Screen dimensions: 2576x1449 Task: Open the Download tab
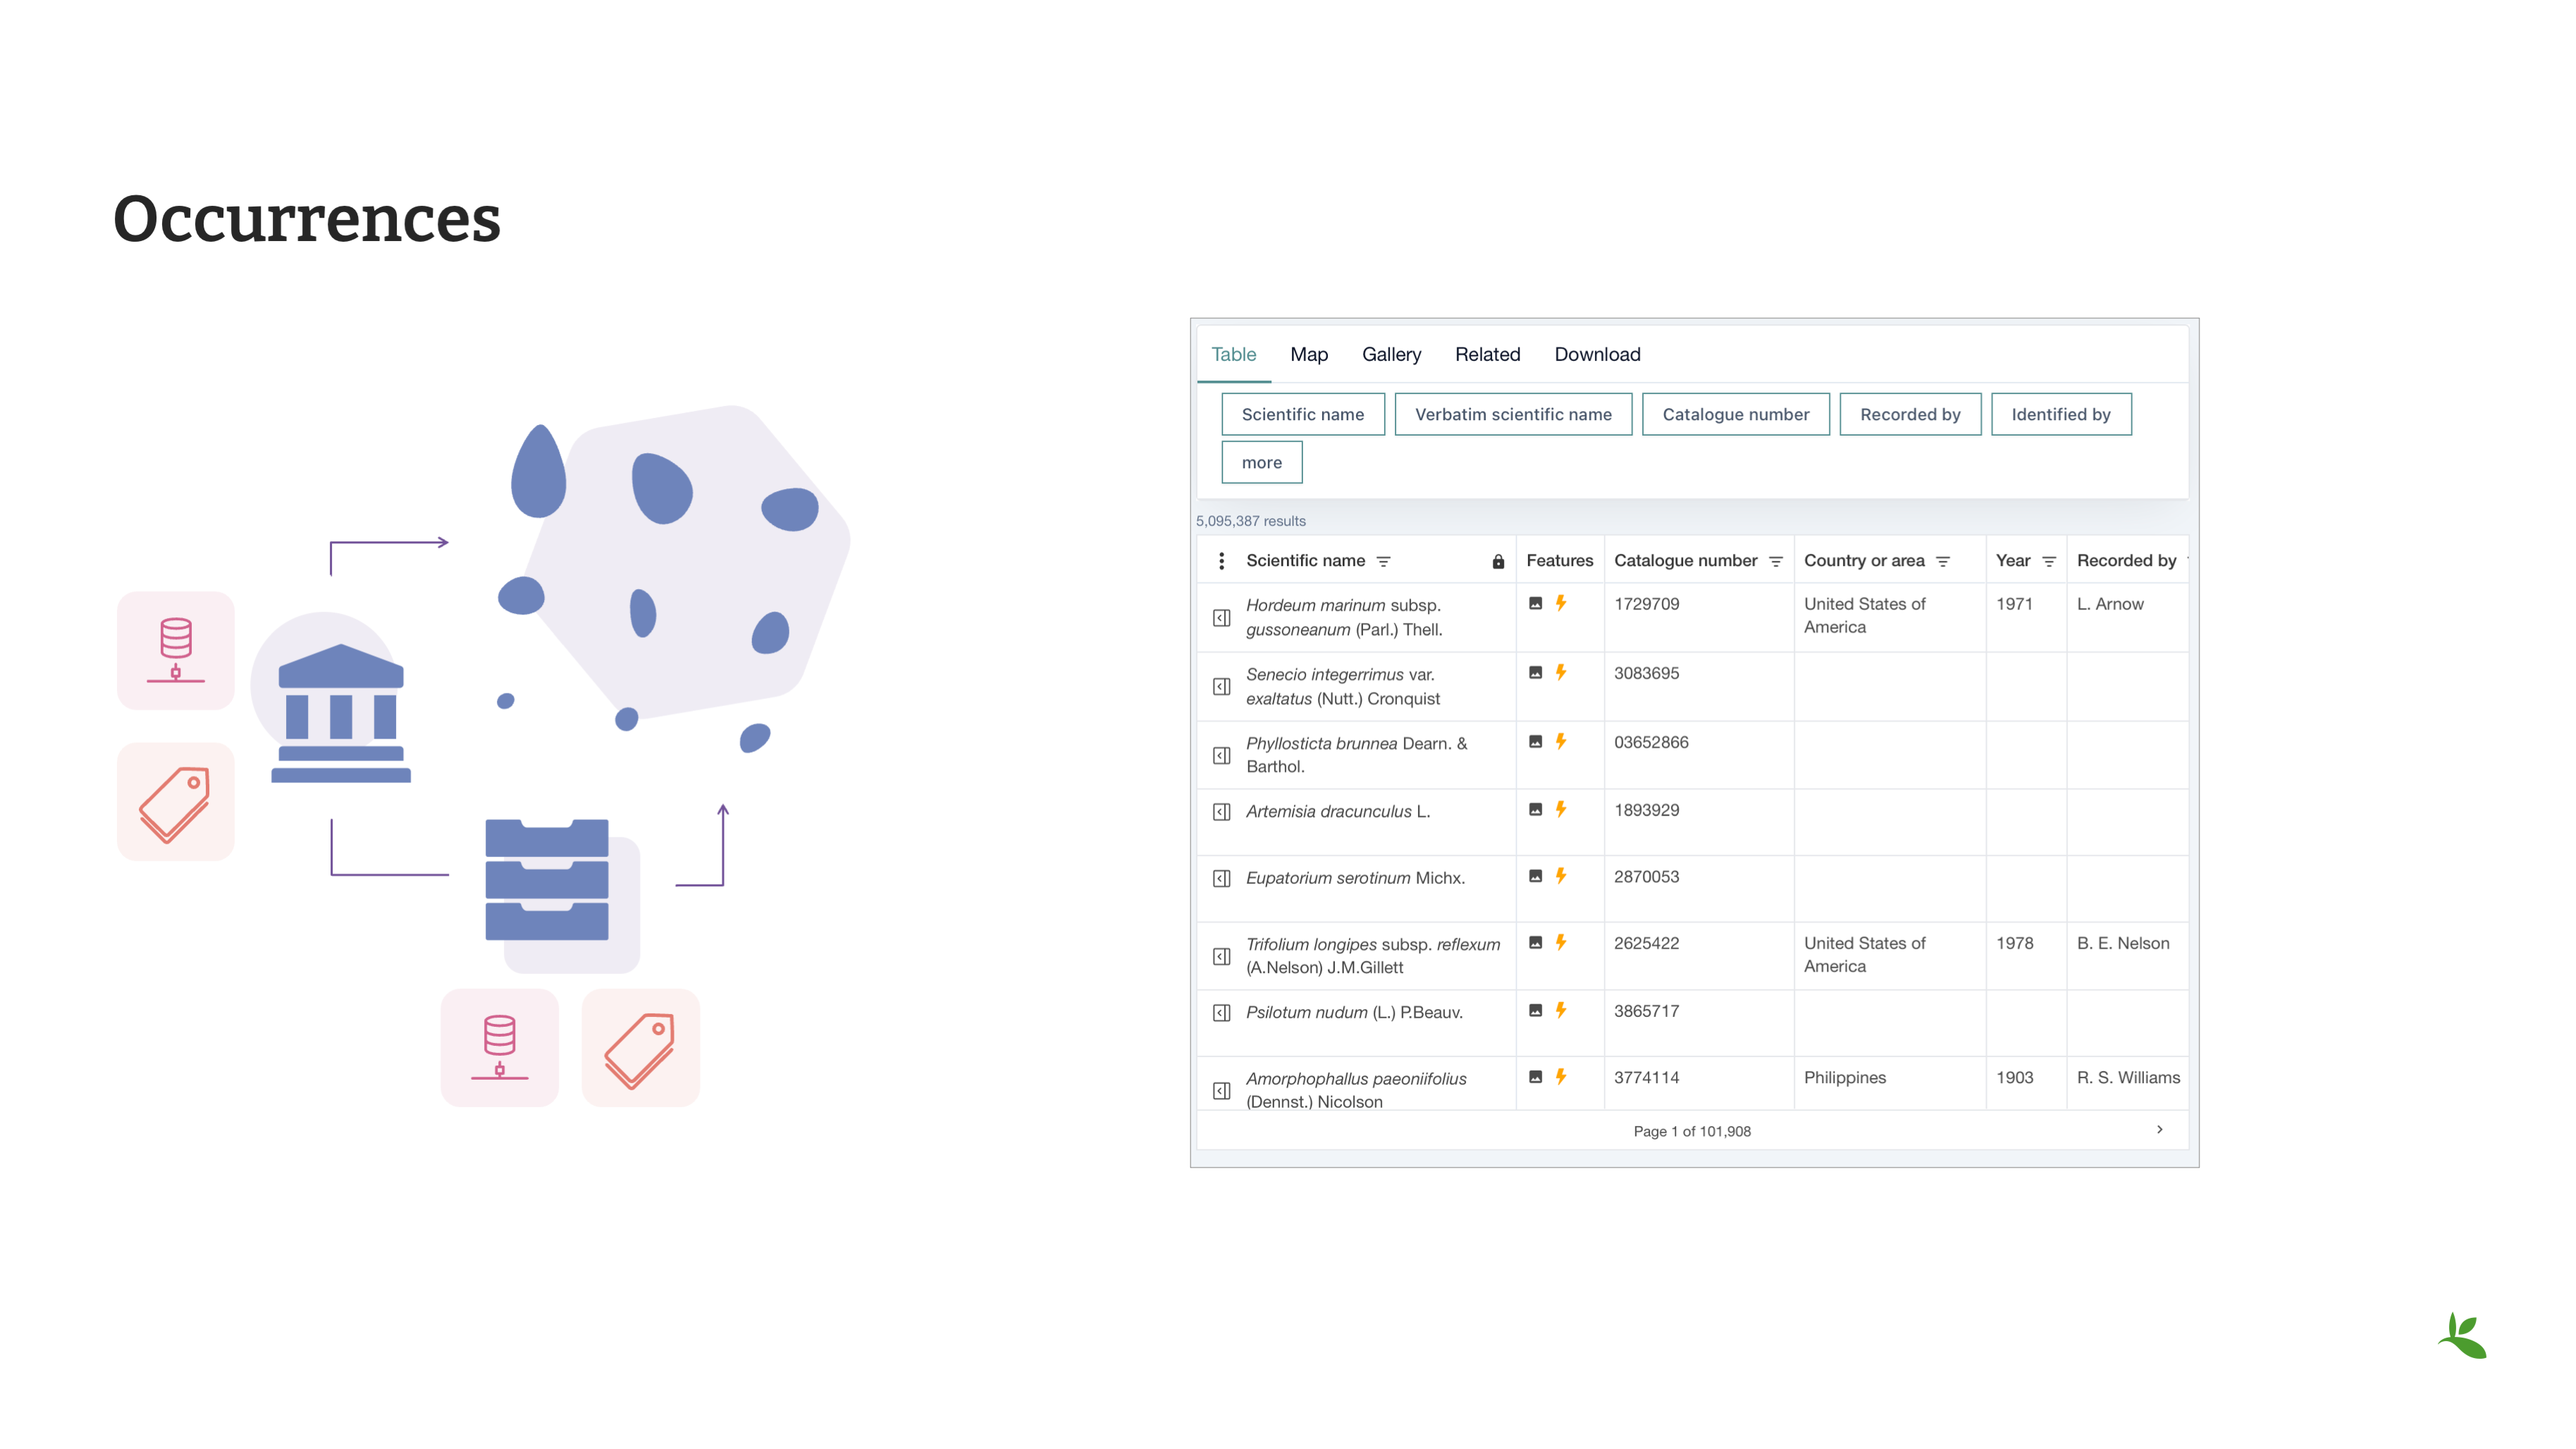click(x=1596, y=354)
